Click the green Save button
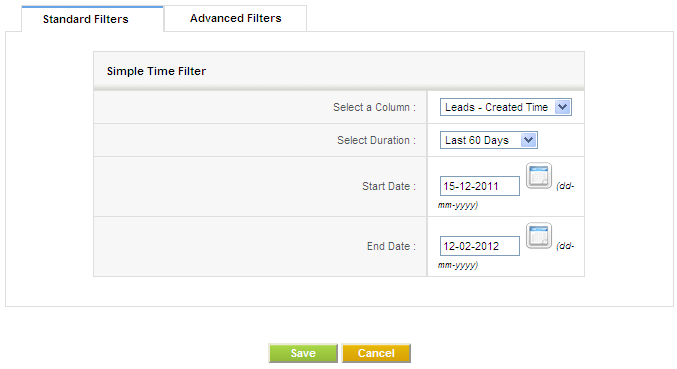This screenshot has width=677, height=369. click(x=303, y=353)
